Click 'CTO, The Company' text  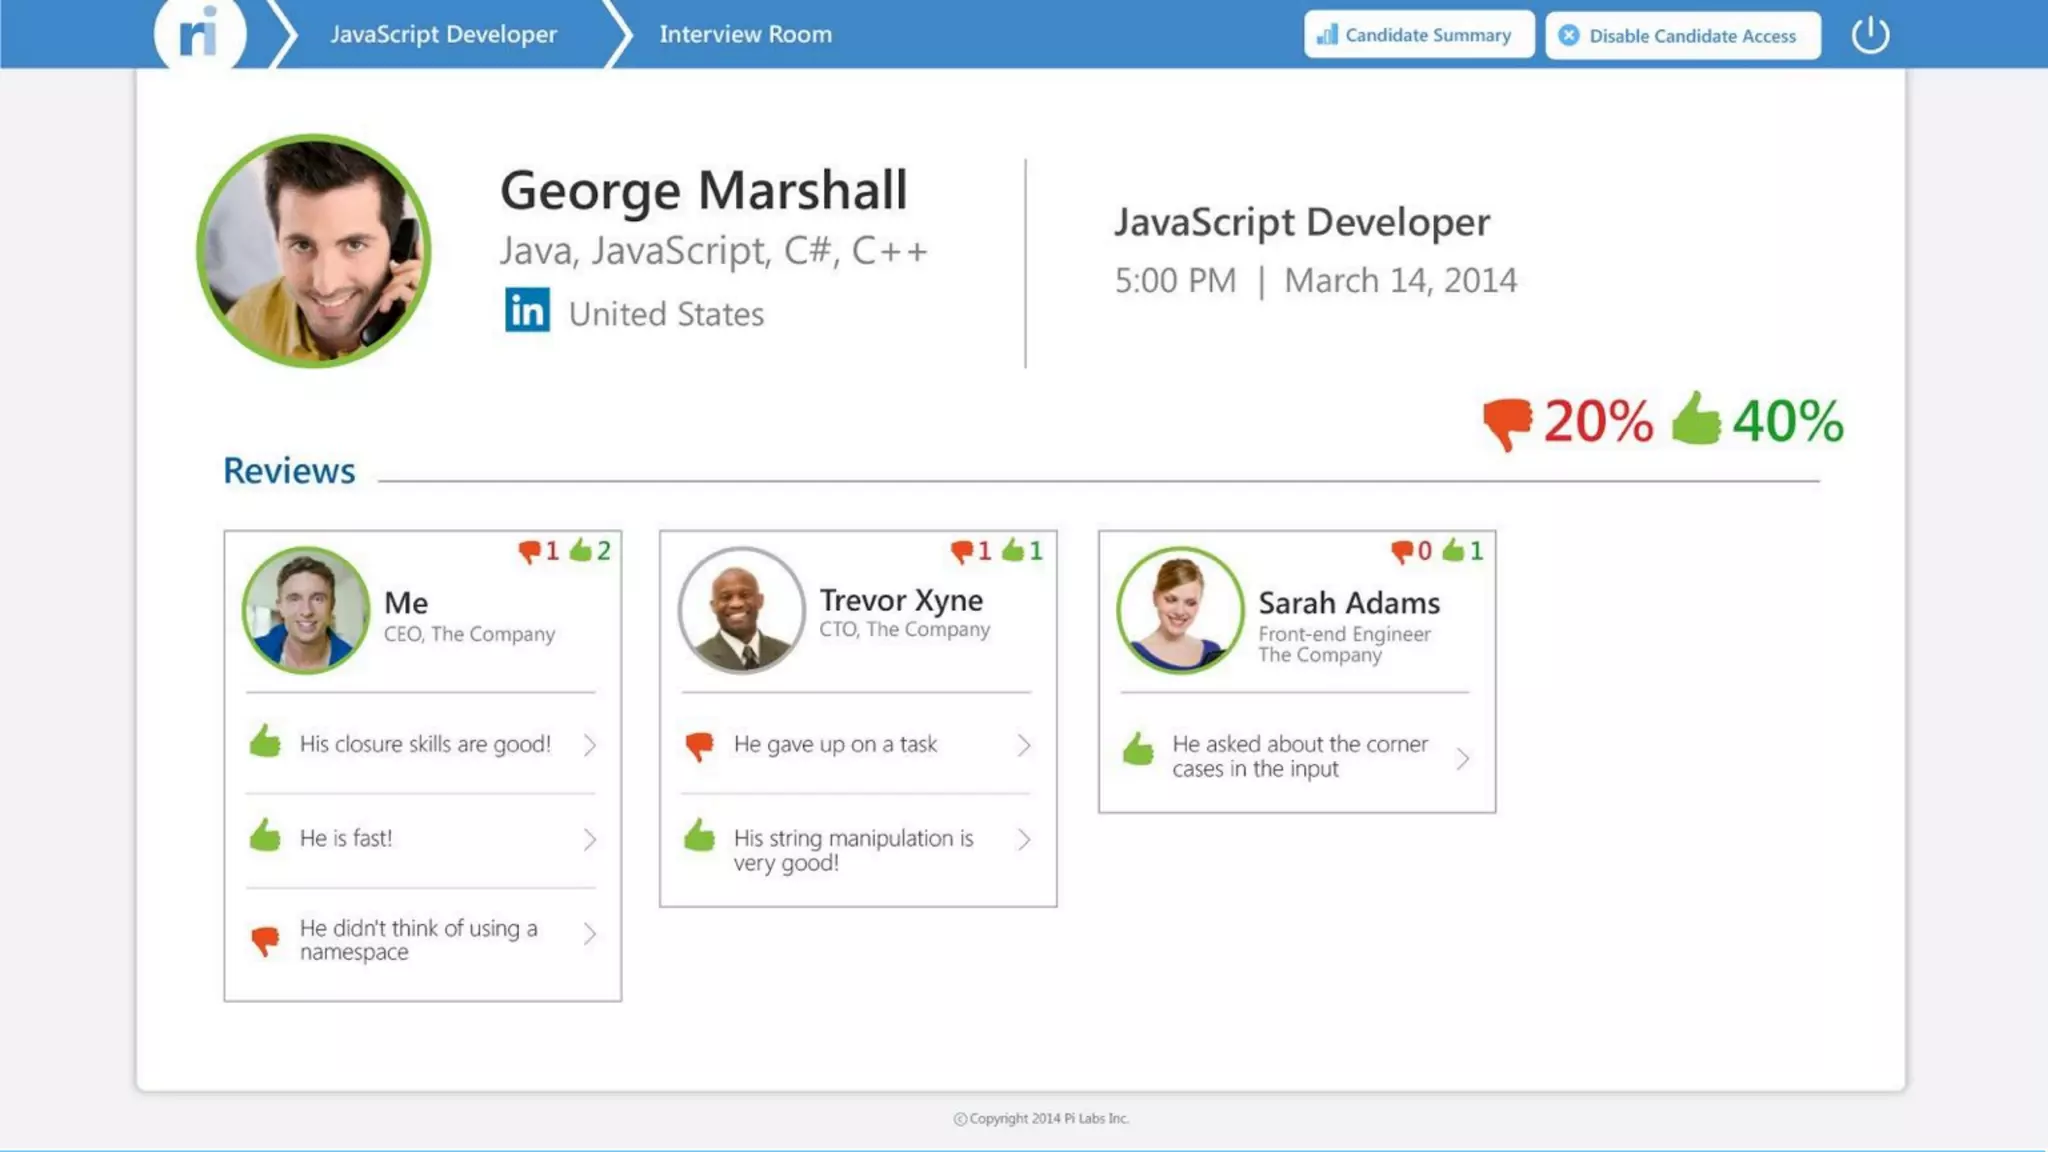[904, 629]
